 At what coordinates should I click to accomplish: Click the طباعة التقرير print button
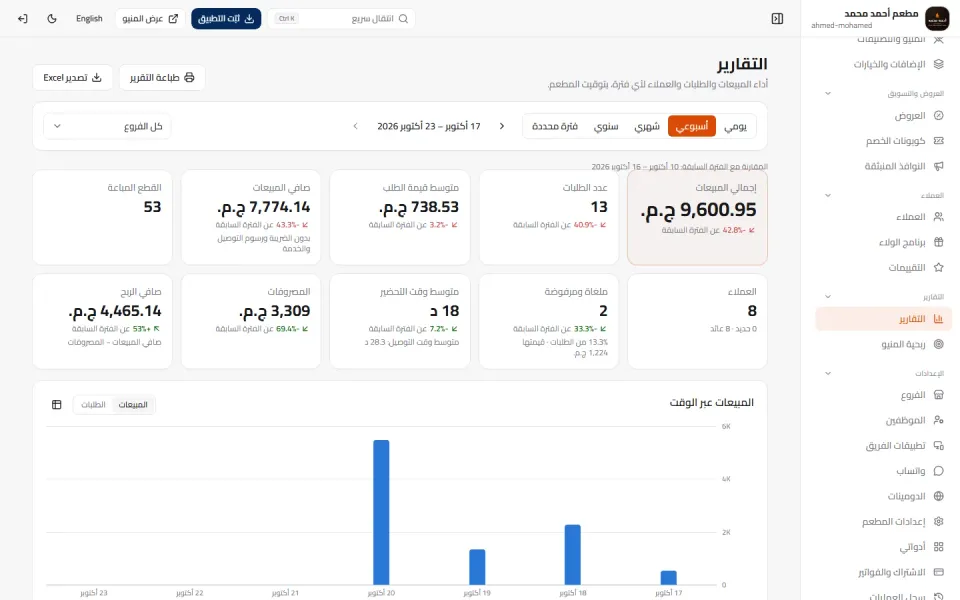(x=162, y=78)
